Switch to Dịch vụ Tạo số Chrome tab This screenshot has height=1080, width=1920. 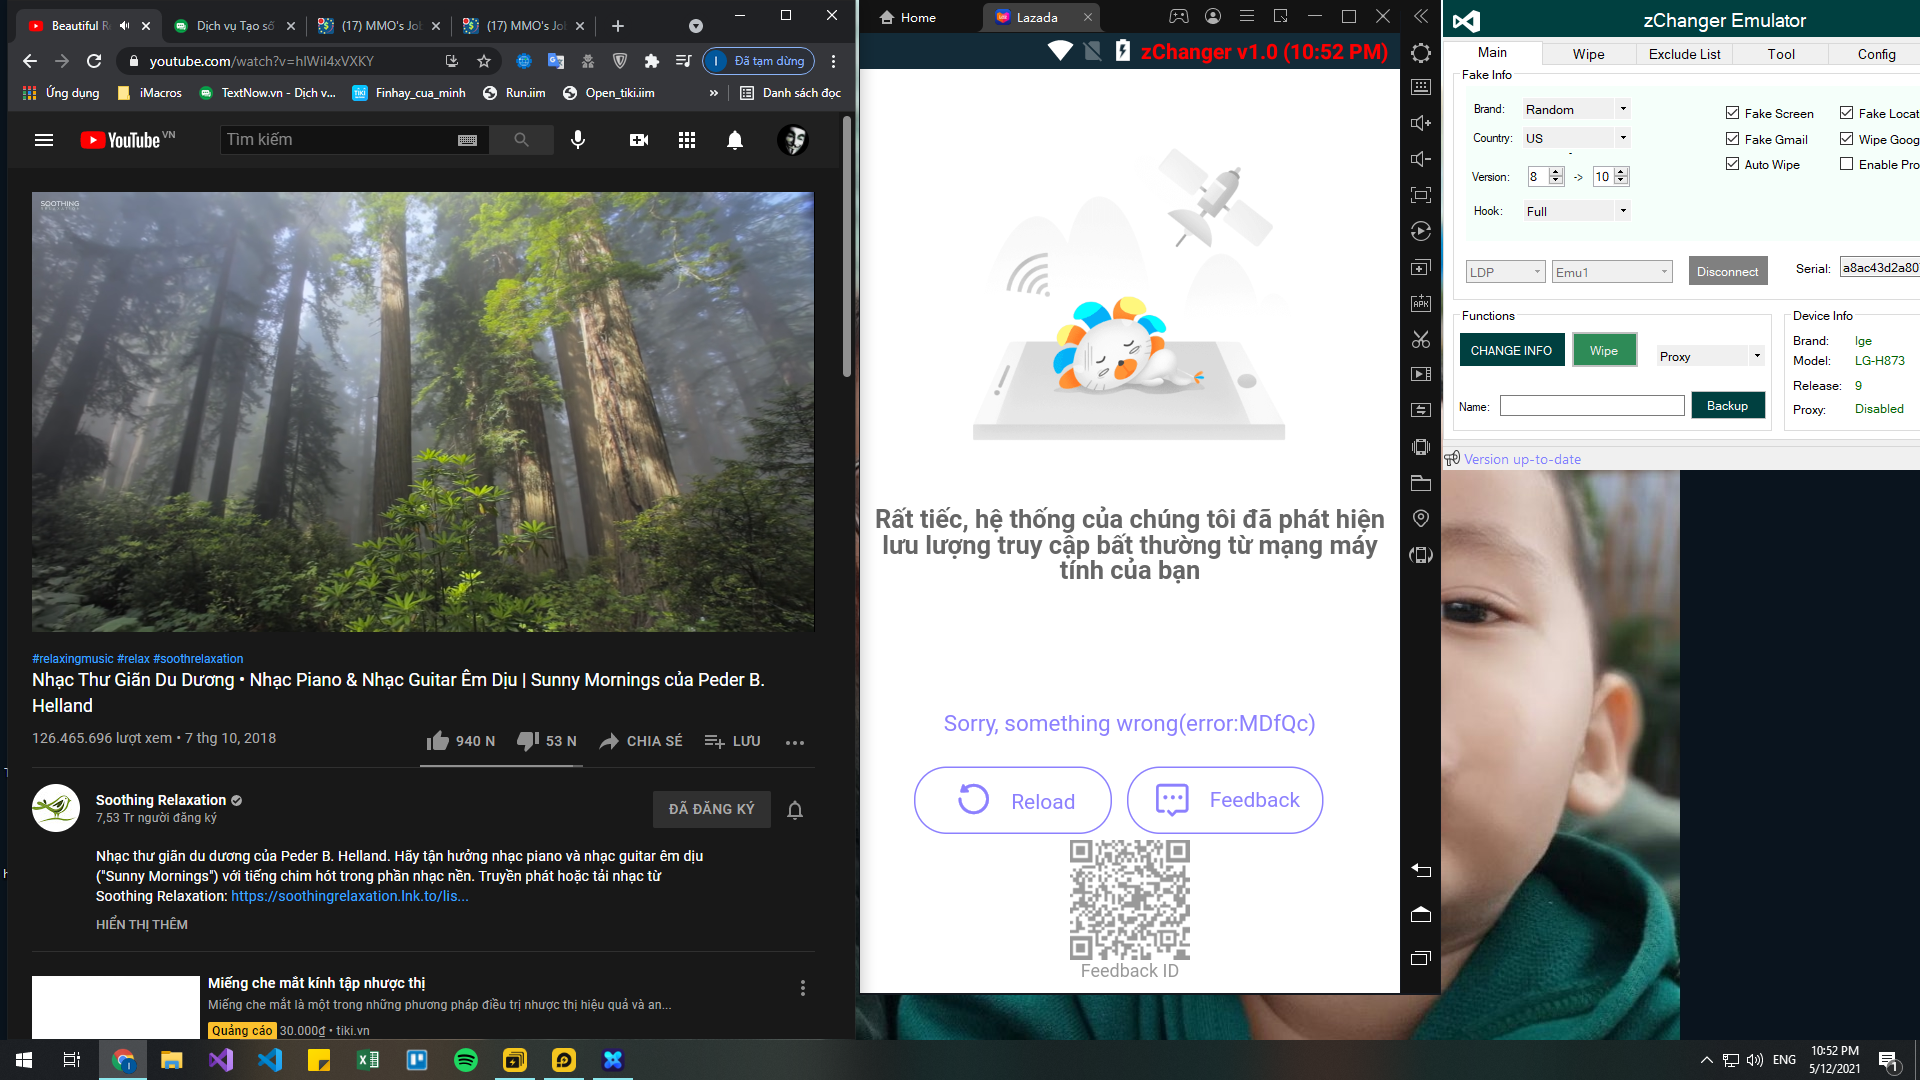coord(234,26)
